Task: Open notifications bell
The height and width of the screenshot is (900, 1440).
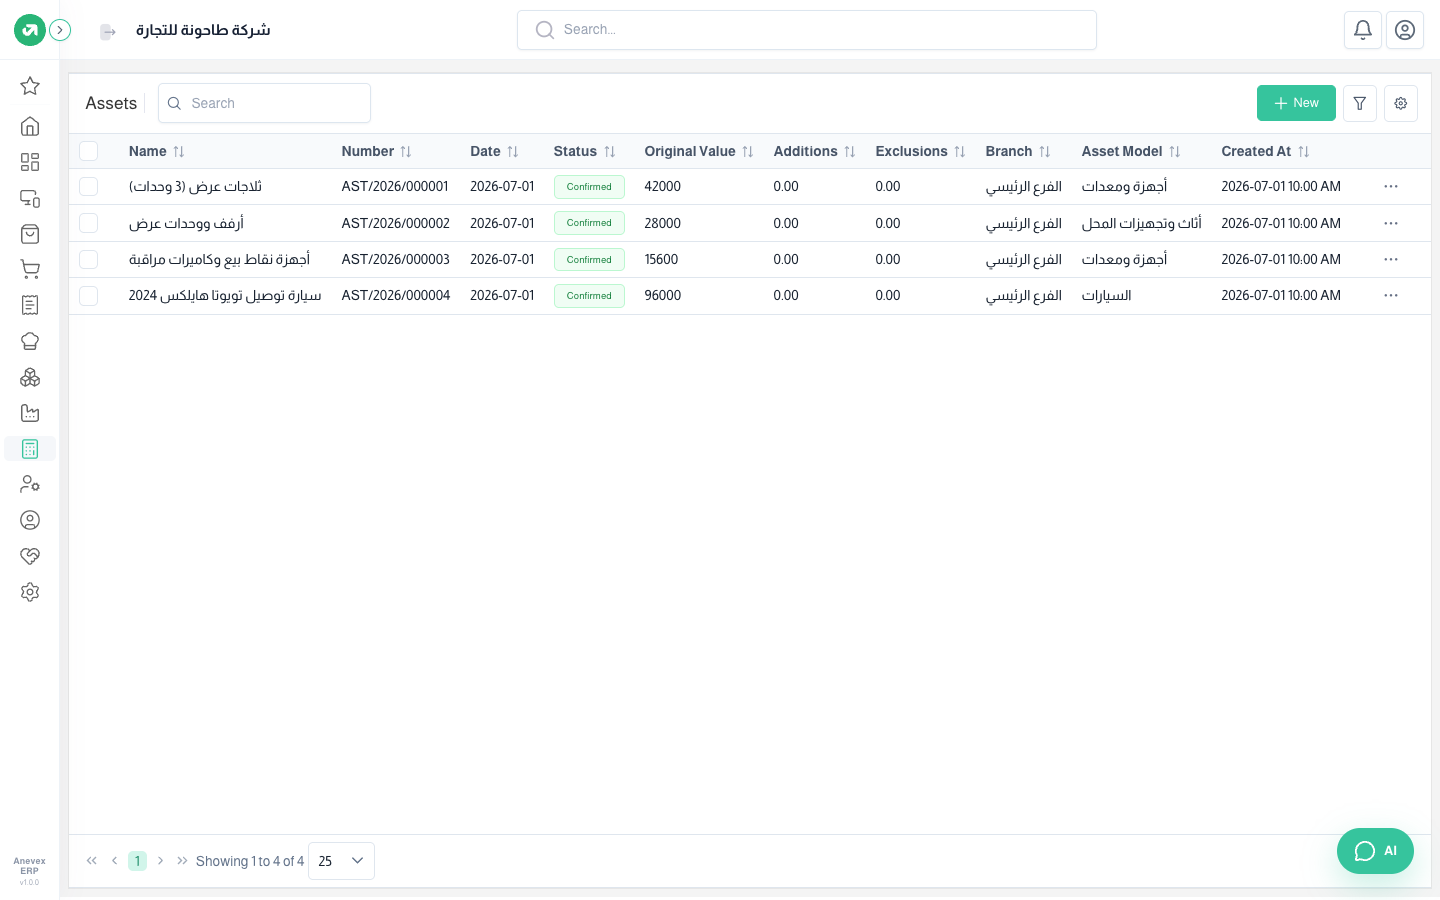Action: [x=1363, y=30]
